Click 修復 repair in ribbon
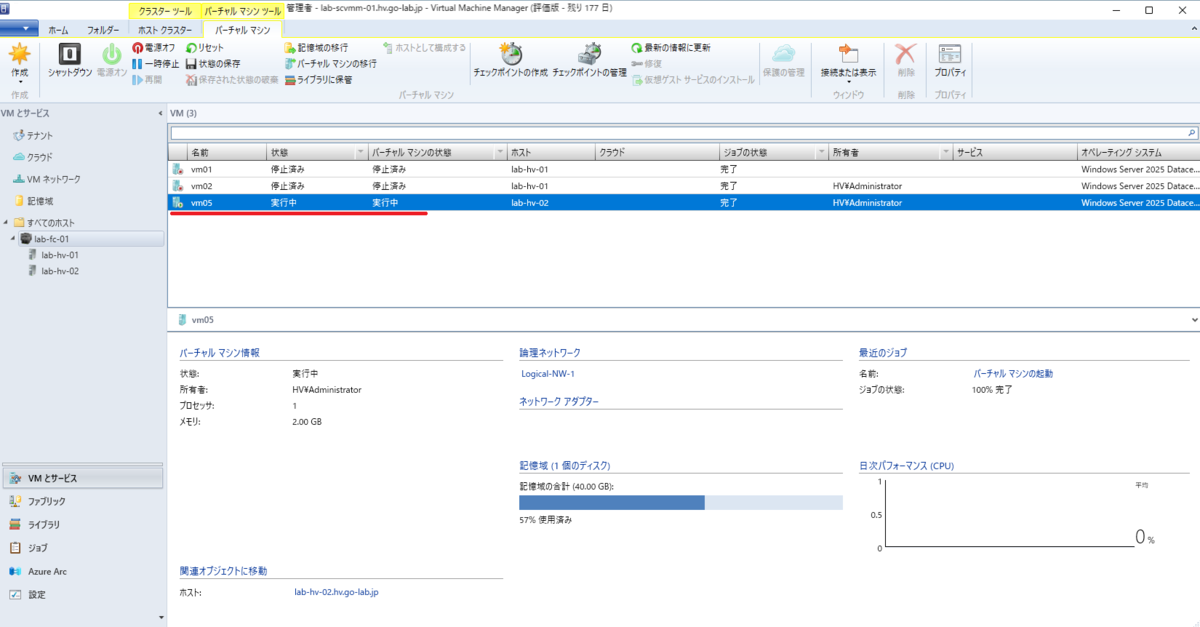The width and height of the screenshot is (1200, 627). pyautogui.click(x=646, y=64)
